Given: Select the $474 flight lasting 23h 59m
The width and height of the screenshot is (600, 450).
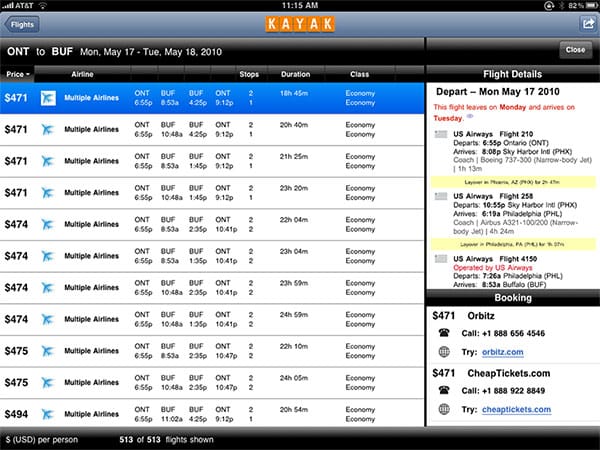Looking at the screenshot, I should (x=212, y=288).
